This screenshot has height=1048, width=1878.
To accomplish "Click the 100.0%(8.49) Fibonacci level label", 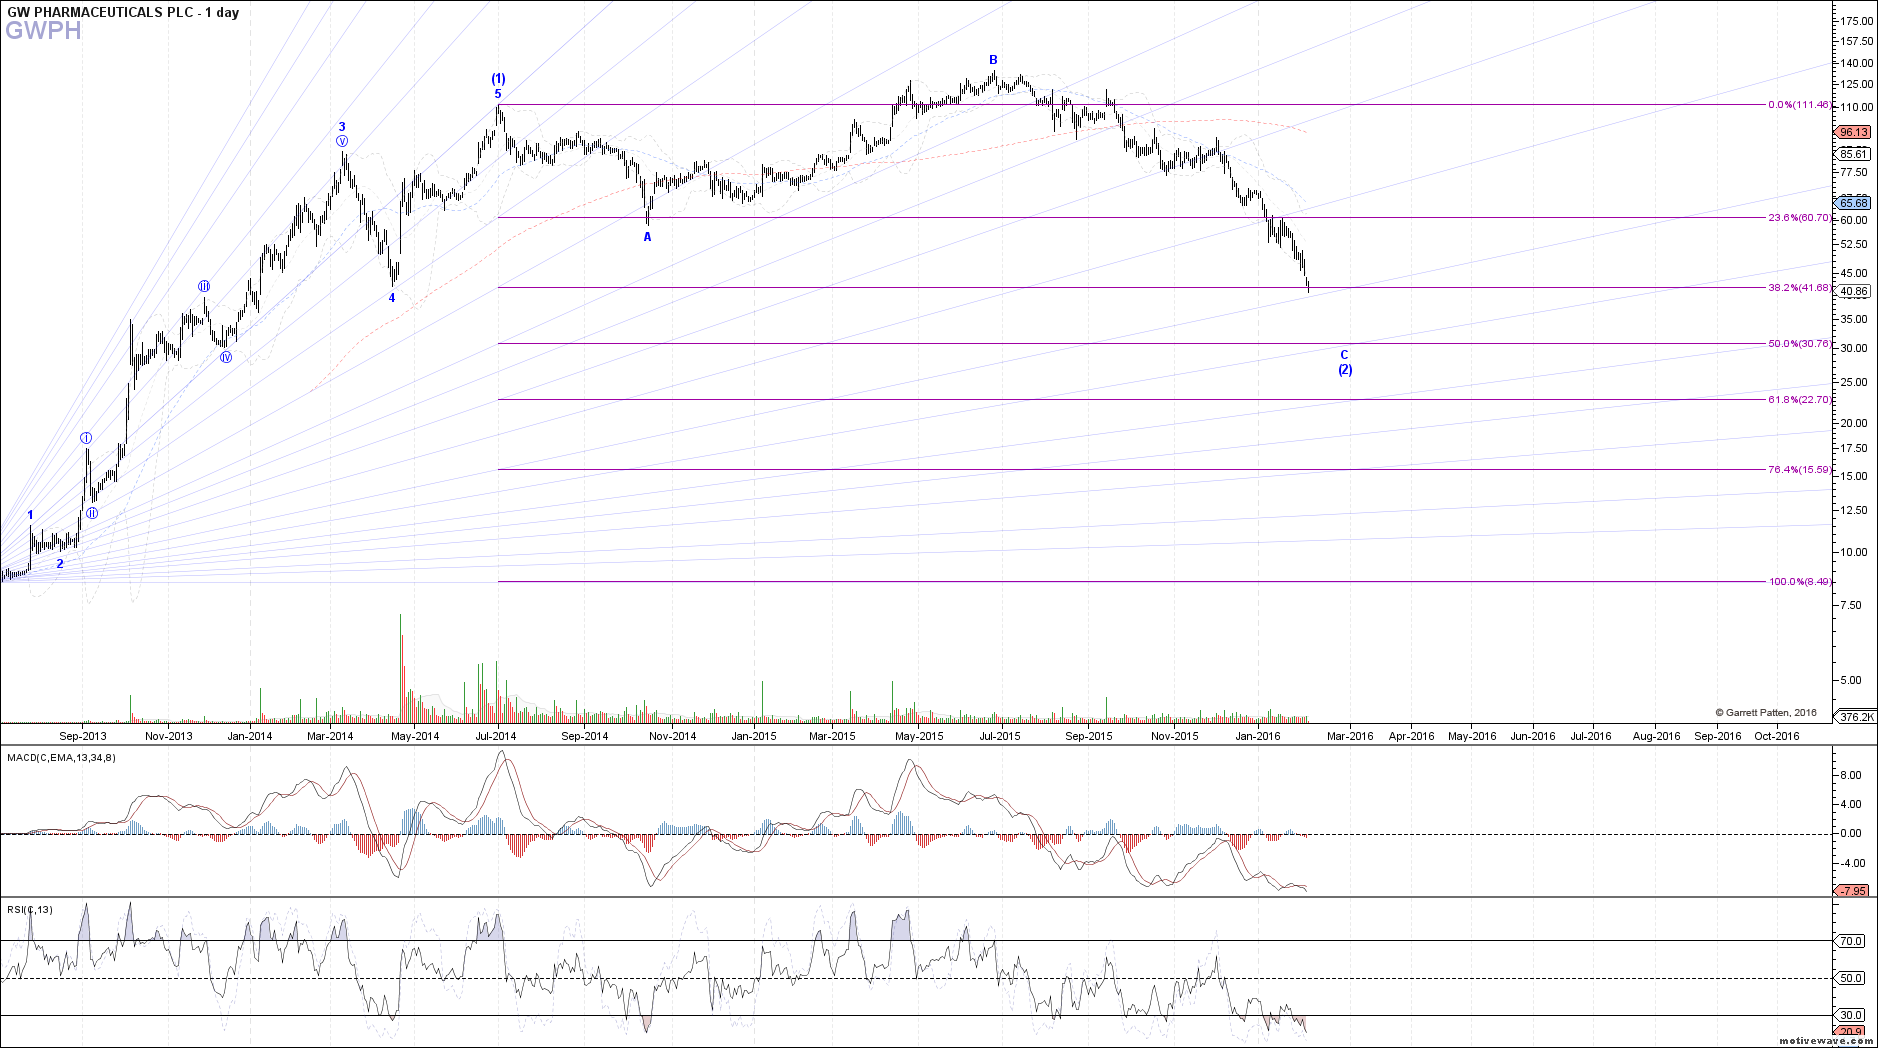I will (1799, 582).
